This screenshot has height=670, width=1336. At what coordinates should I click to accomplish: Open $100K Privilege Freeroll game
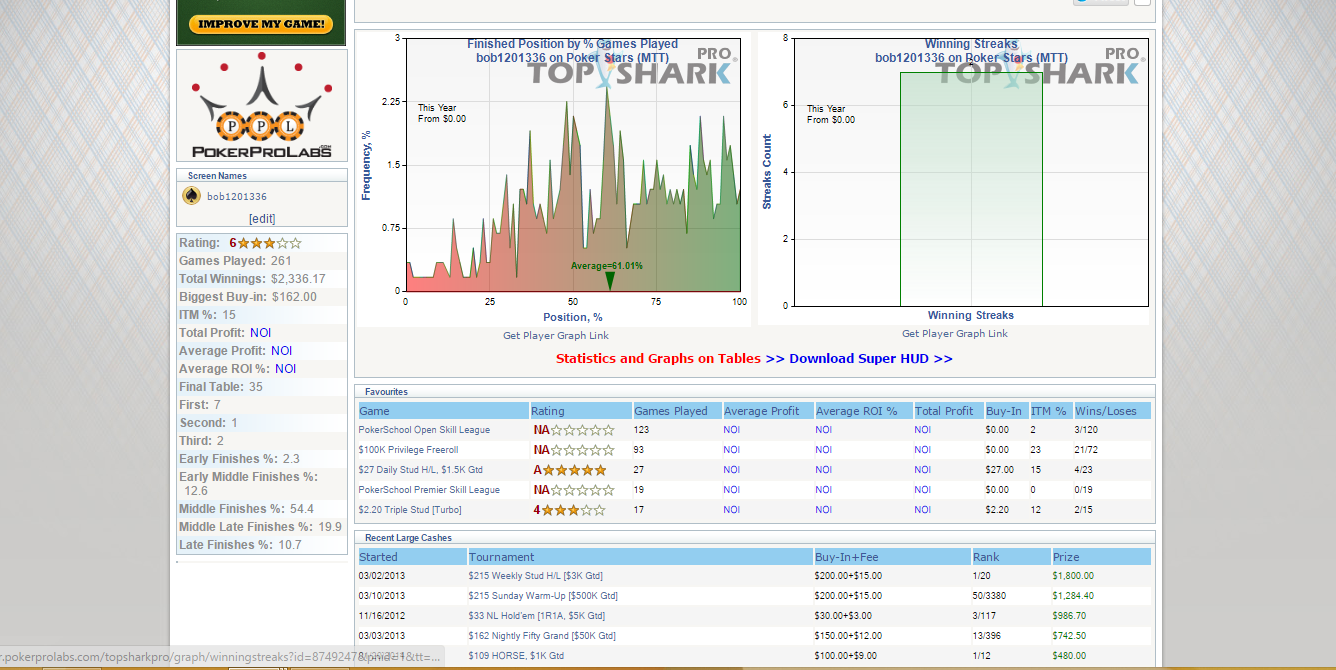408,450
